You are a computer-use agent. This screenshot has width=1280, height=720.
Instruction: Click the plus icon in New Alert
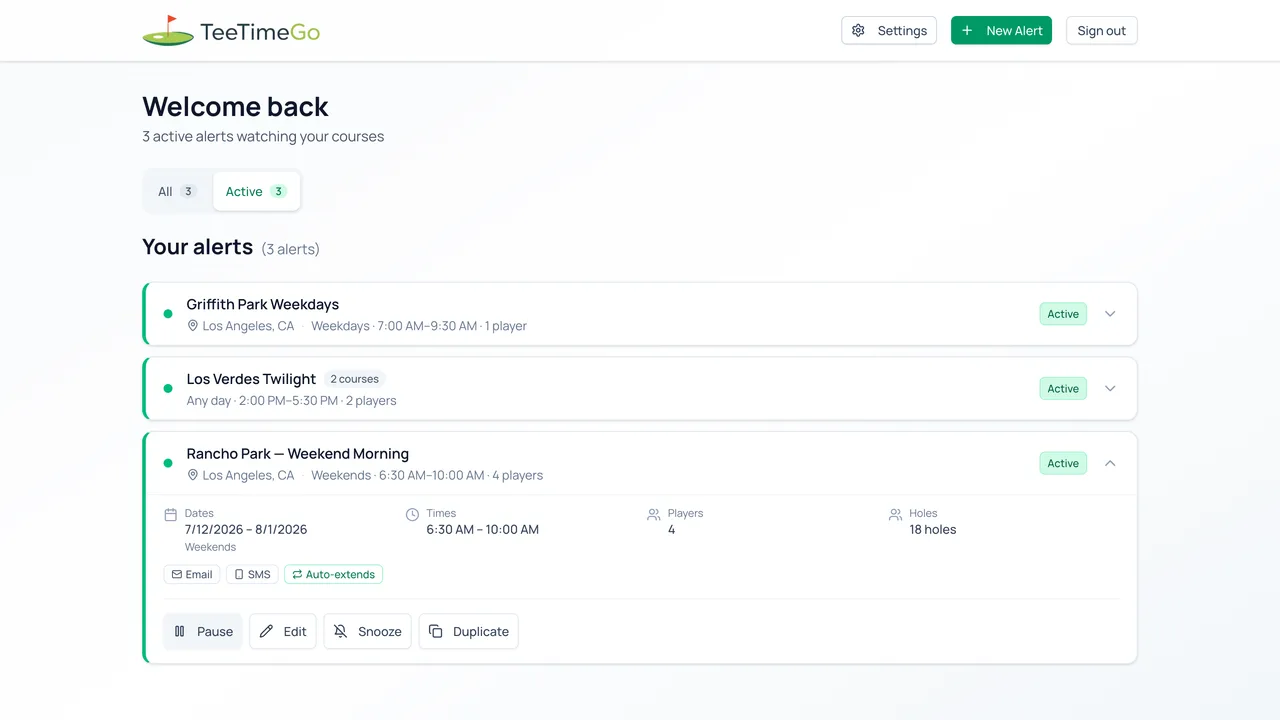(x=967, y=31)
